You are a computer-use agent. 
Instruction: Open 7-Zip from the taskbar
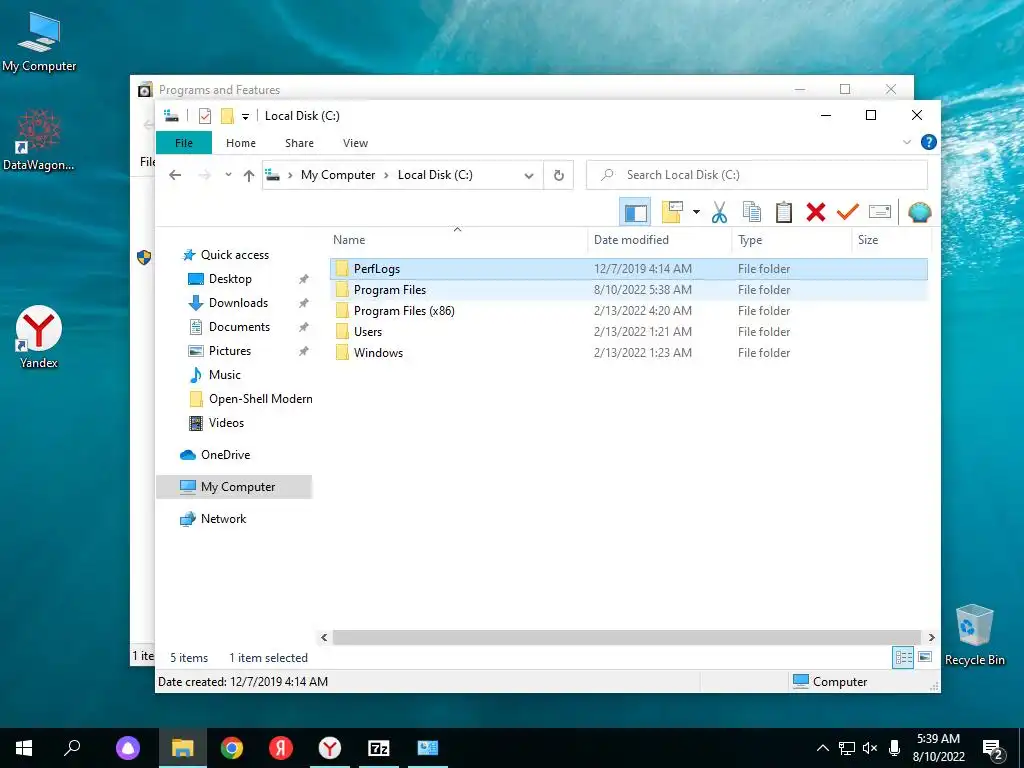click(x=379, y=748)
